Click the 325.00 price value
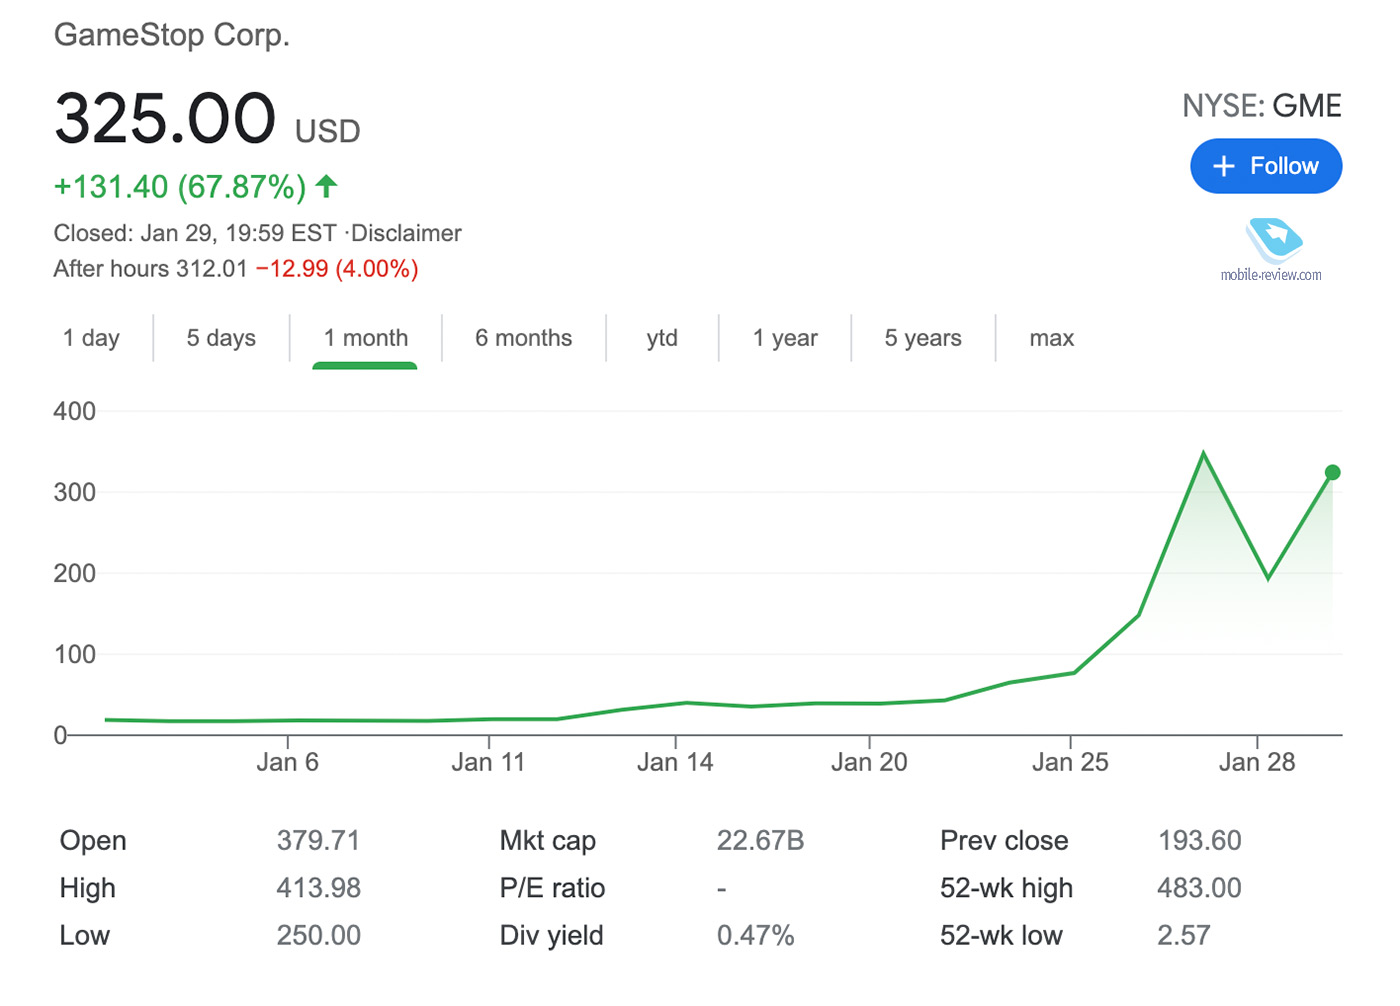1400x1006 pixels. (x=165, y=118)
